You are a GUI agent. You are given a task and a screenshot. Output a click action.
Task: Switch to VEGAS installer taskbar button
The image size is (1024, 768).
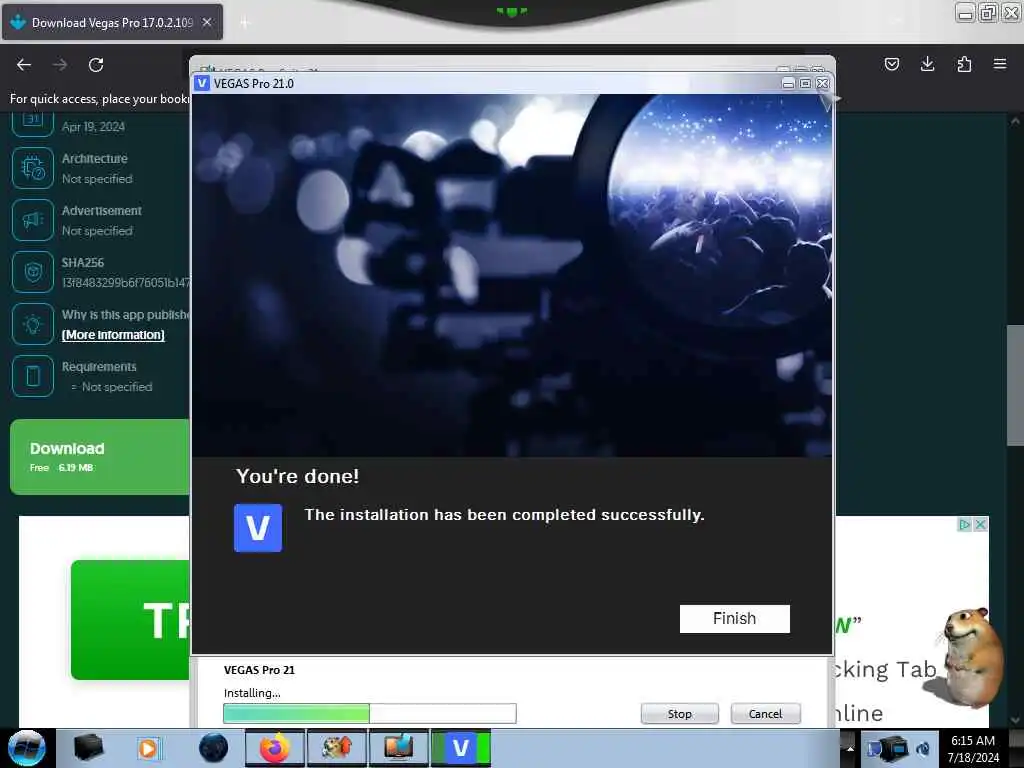coord(460,748)
